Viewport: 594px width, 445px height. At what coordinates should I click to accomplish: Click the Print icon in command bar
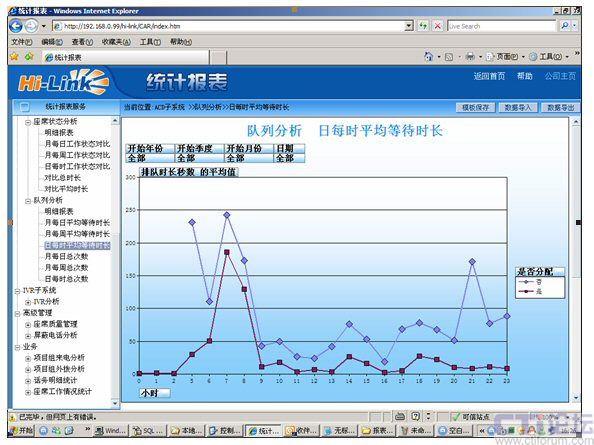(470, 57)
